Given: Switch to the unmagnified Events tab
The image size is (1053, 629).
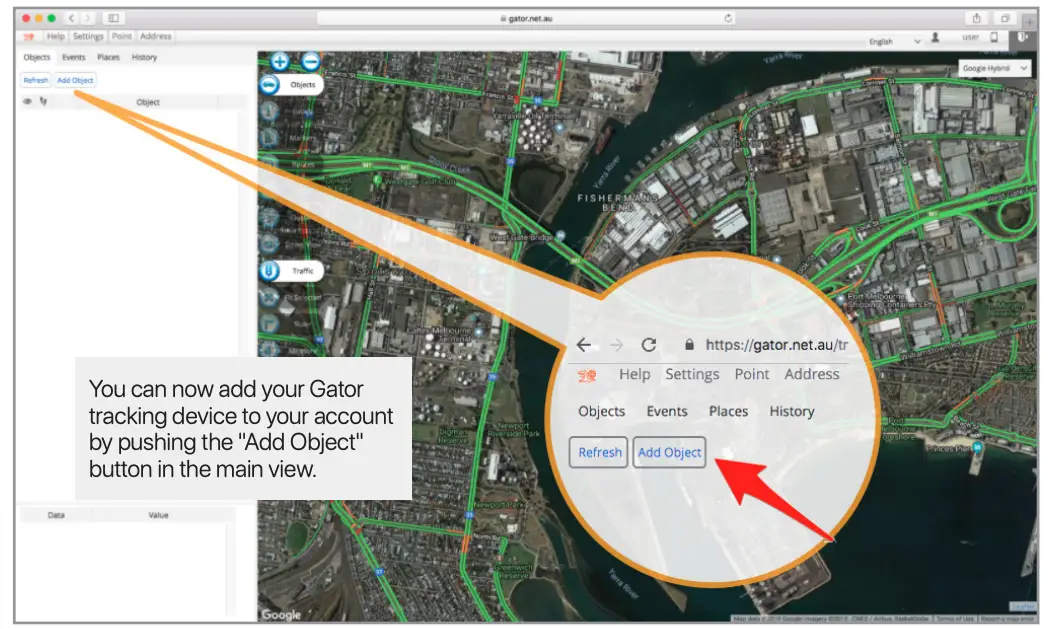Looking at the screenshot, I should pyautogui.click(x=74, y=57).
